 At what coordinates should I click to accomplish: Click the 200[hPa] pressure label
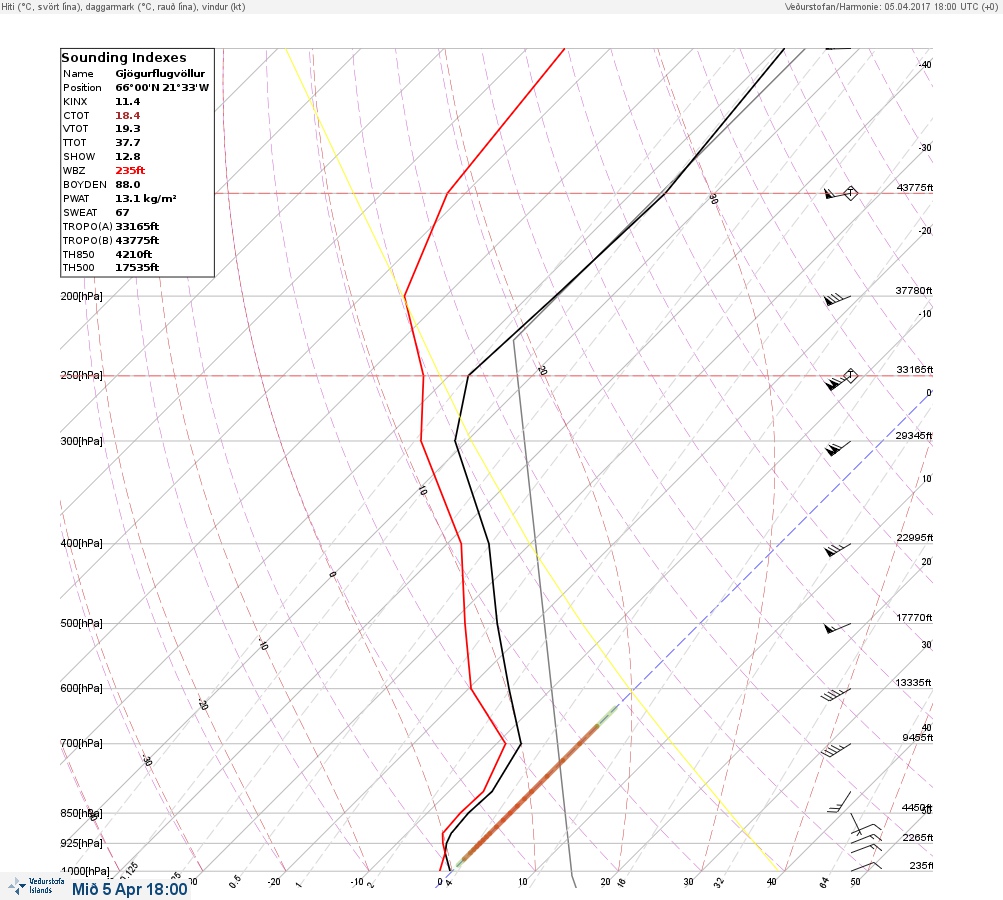tap(81, 296)
